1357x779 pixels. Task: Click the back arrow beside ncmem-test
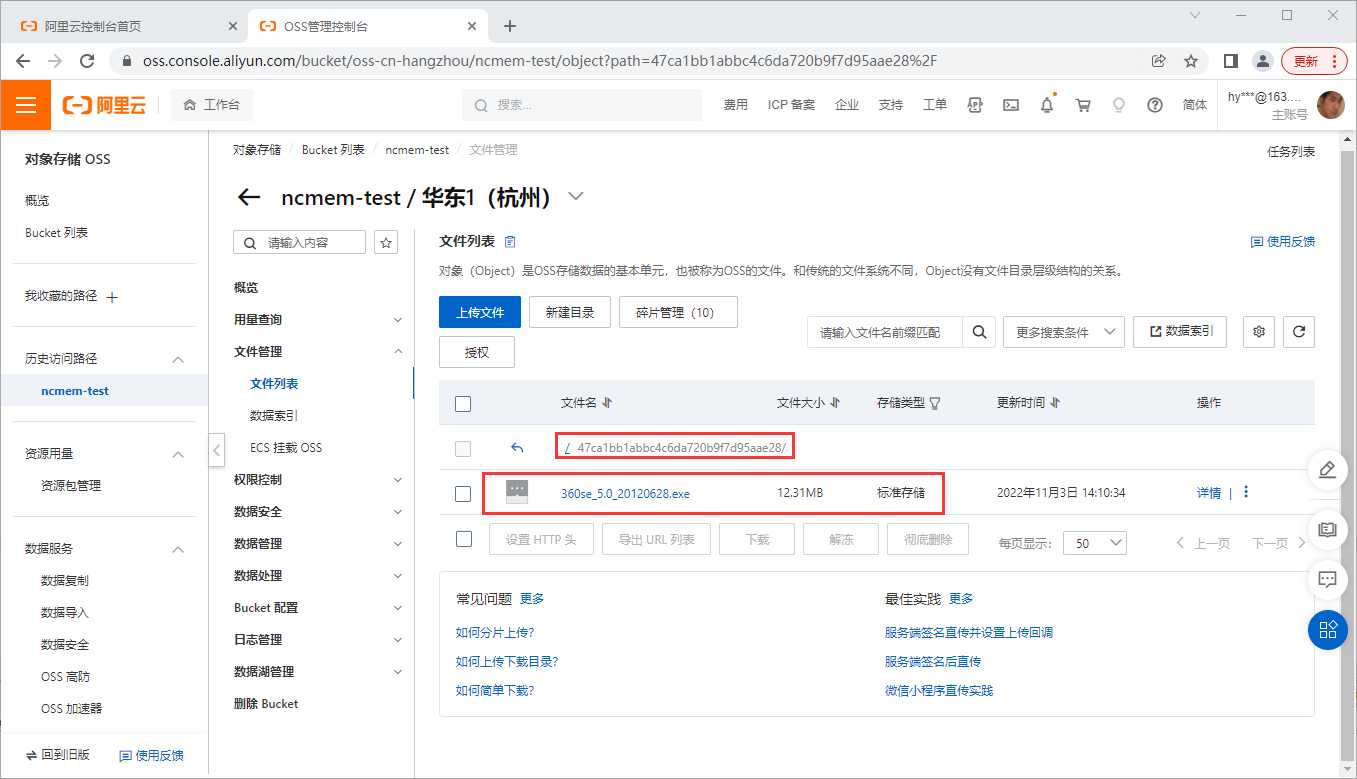coord(249,198)
